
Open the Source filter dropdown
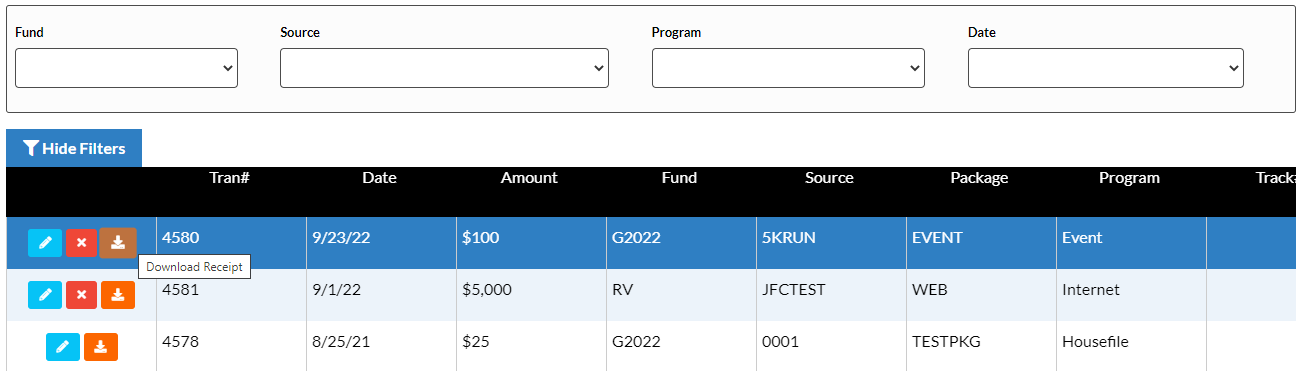pos(444,68)
